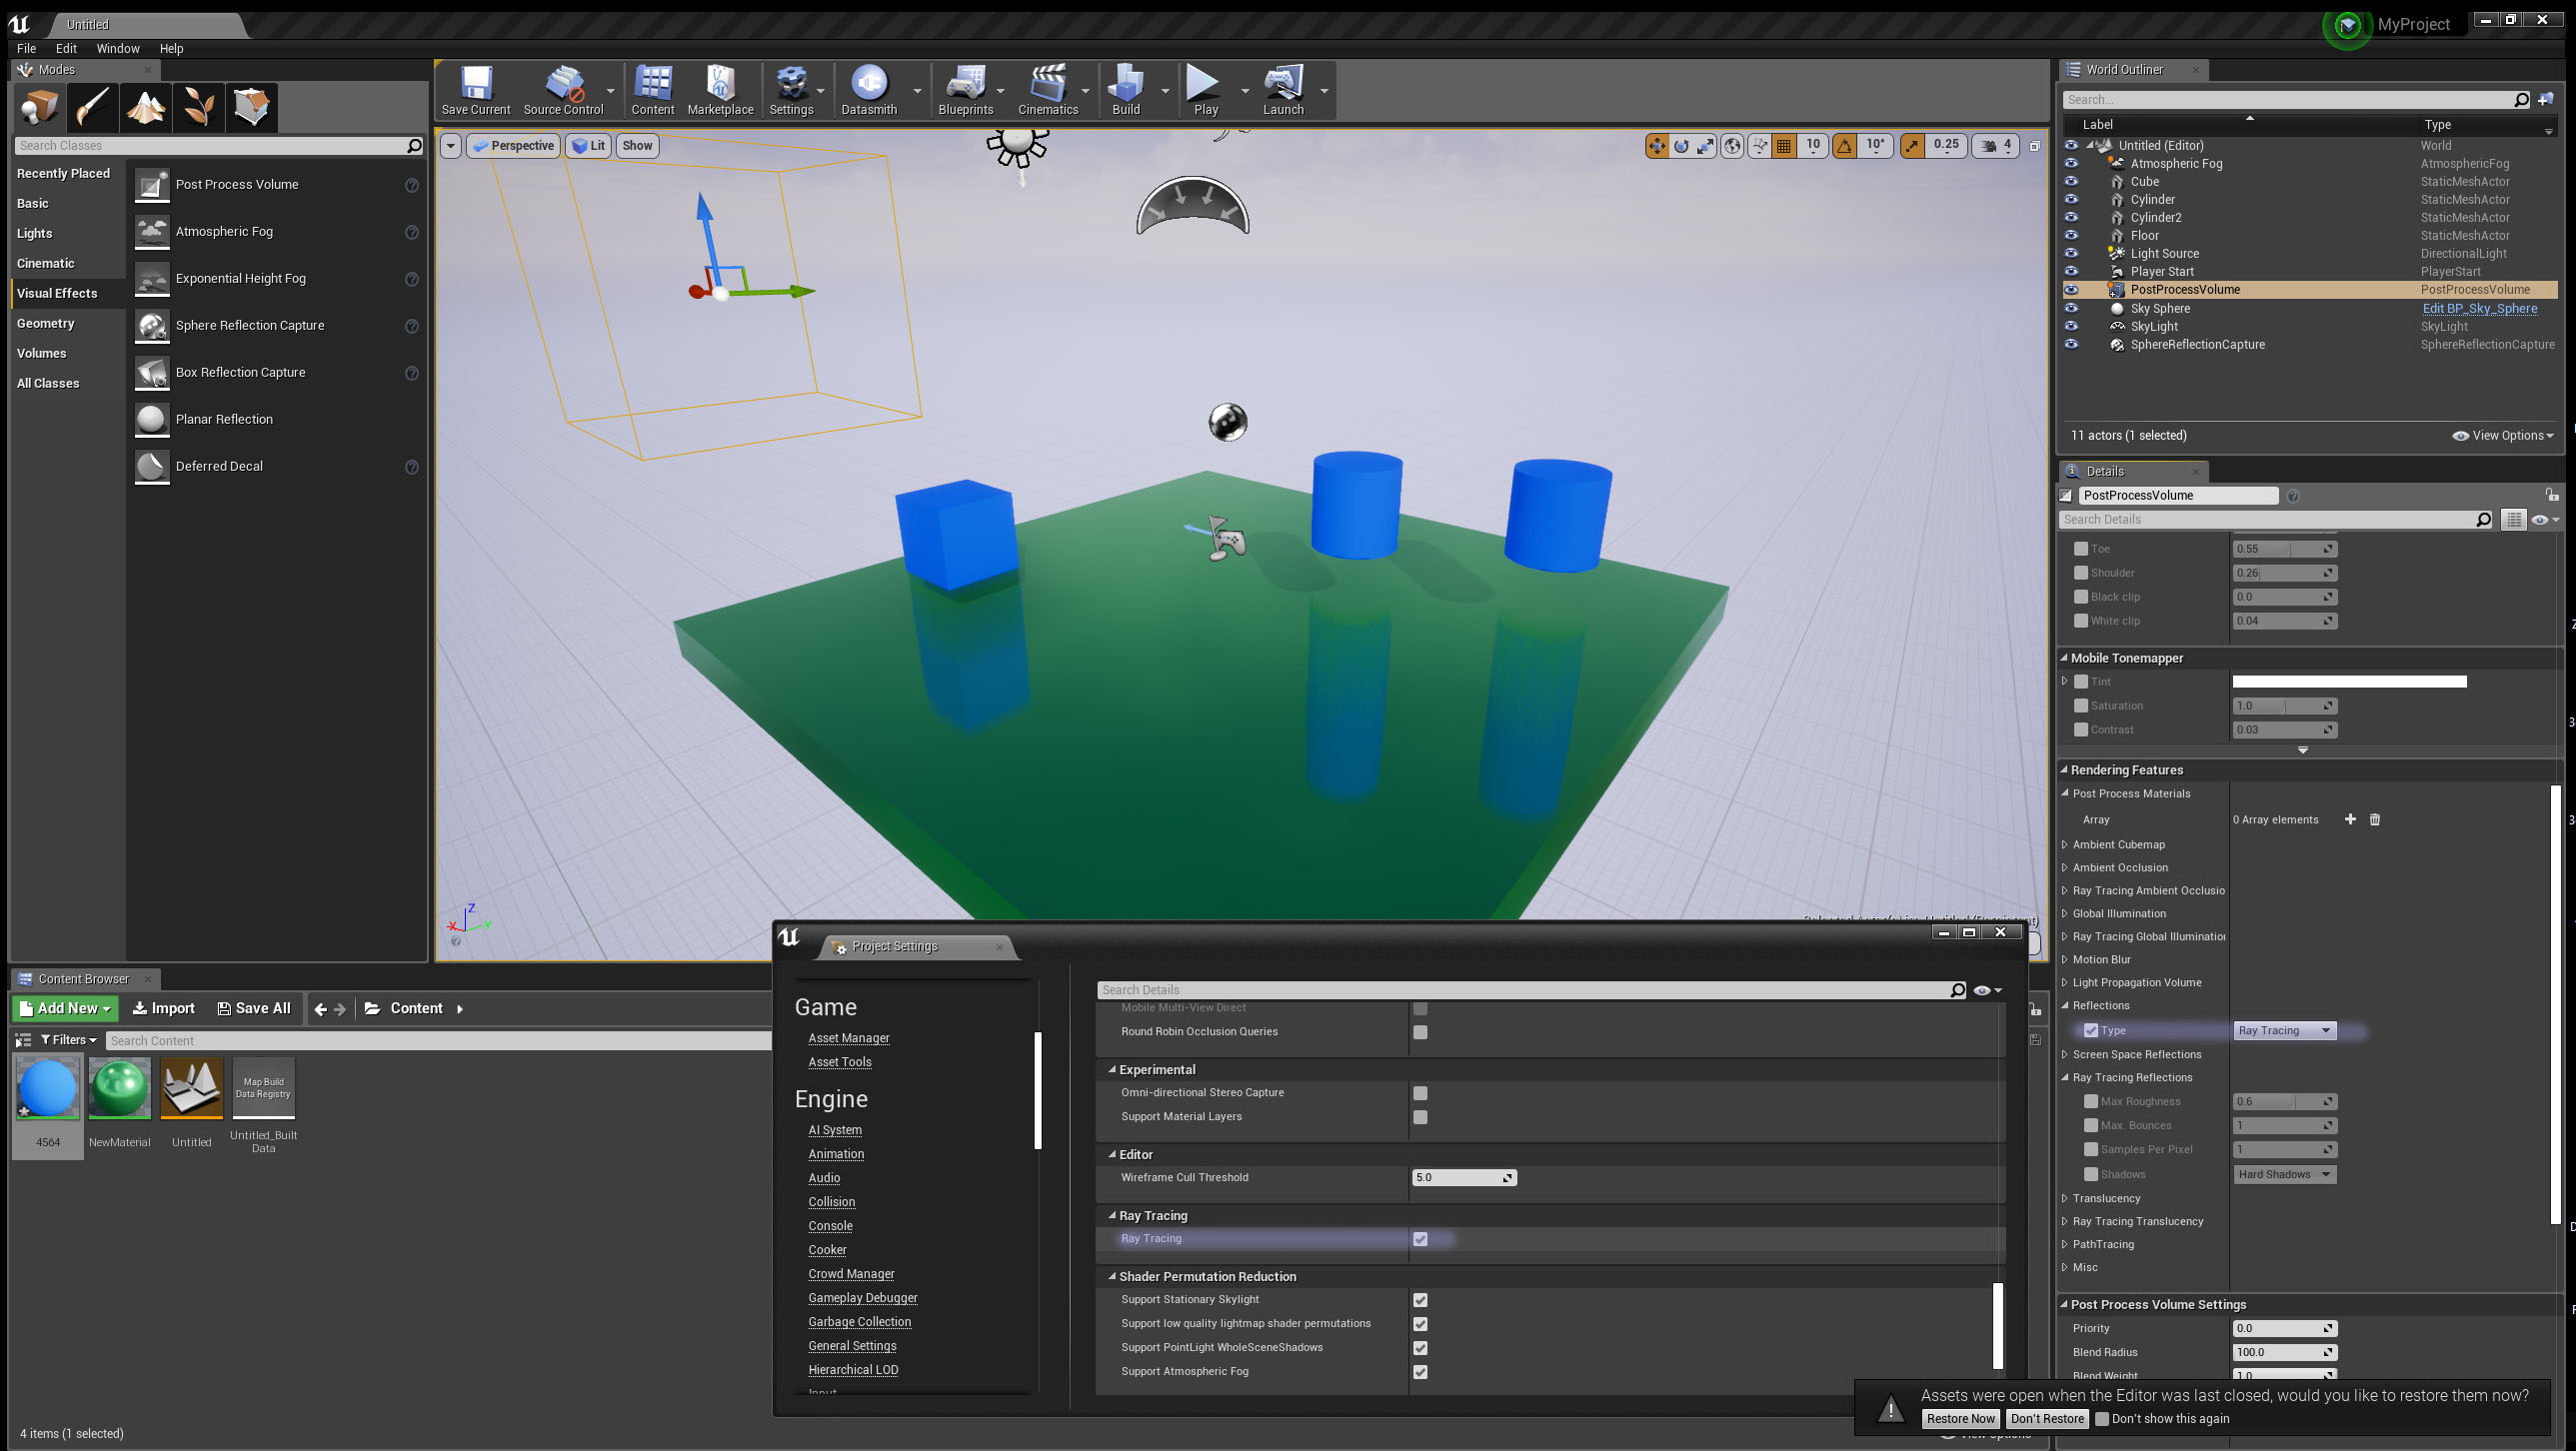Viewport: 2576px width, 1451px height.
Task: Open the reflections Type Ray Tracing dropdown
Action: pyautogui.click(x=2284, y=1030)
